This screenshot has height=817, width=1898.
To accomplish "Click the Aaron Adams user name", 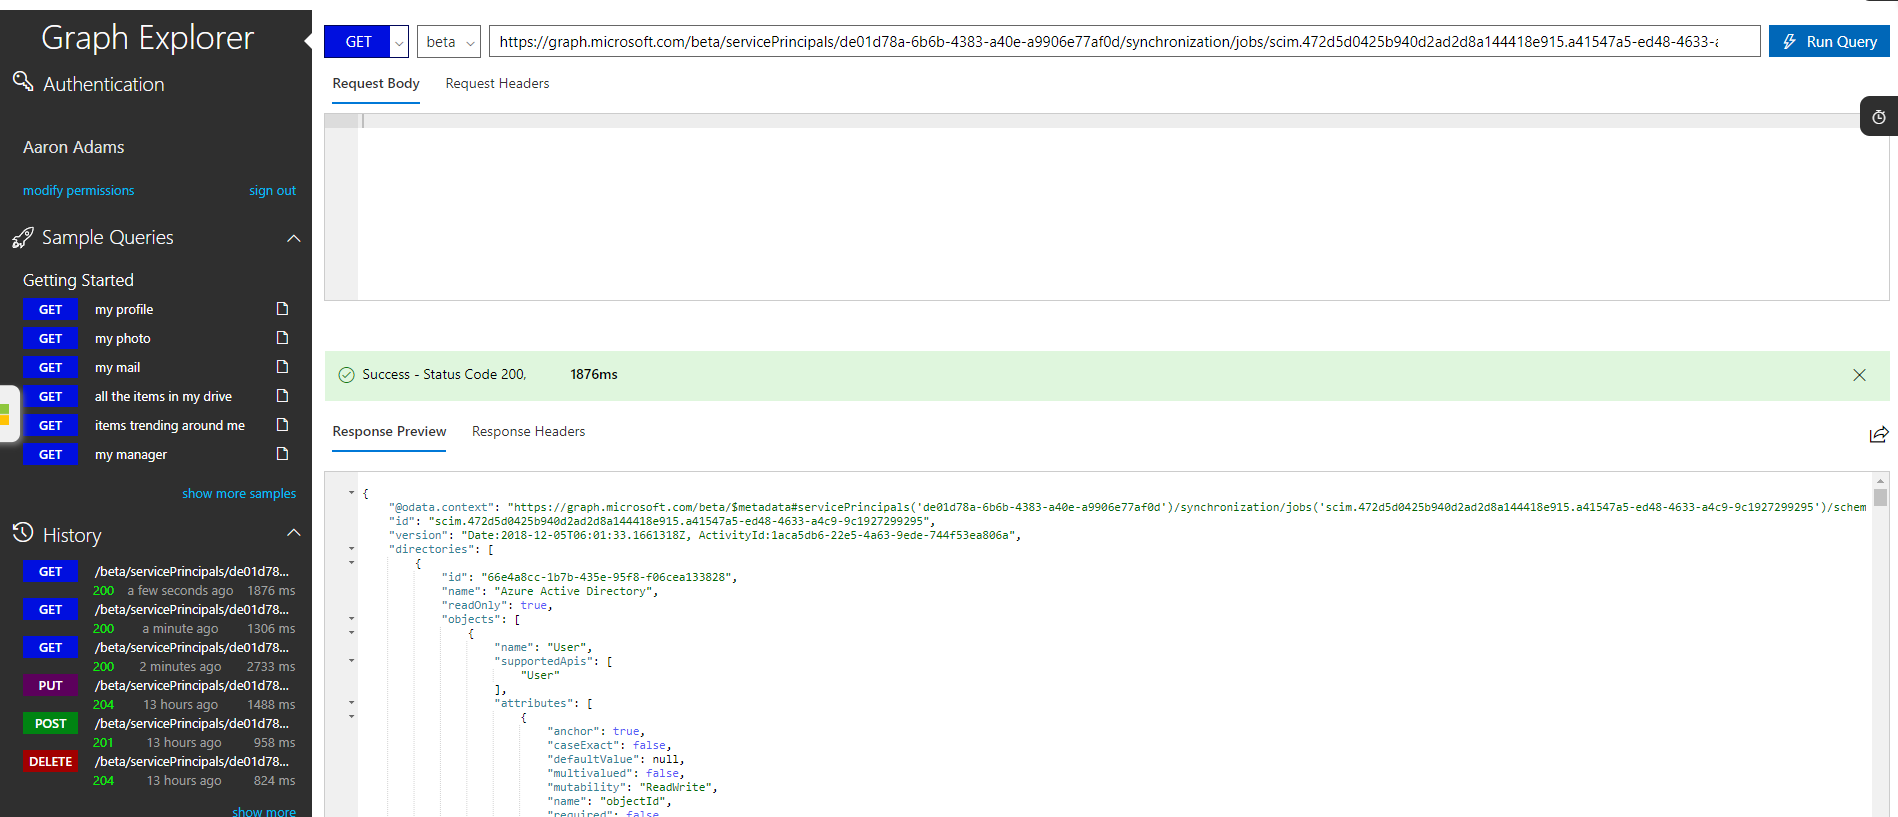I will click(x=74, y=147).
